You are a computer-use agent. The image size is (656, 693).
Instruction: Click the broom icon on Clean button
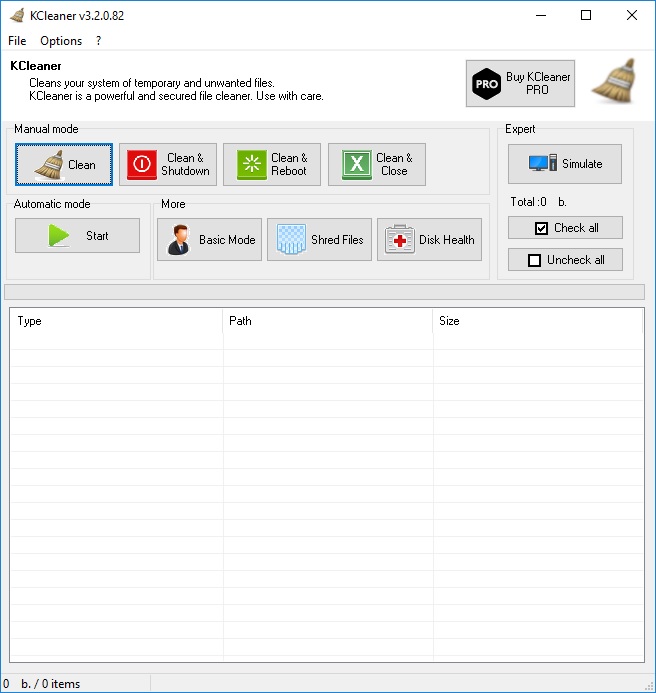click(x=50, y=165)
